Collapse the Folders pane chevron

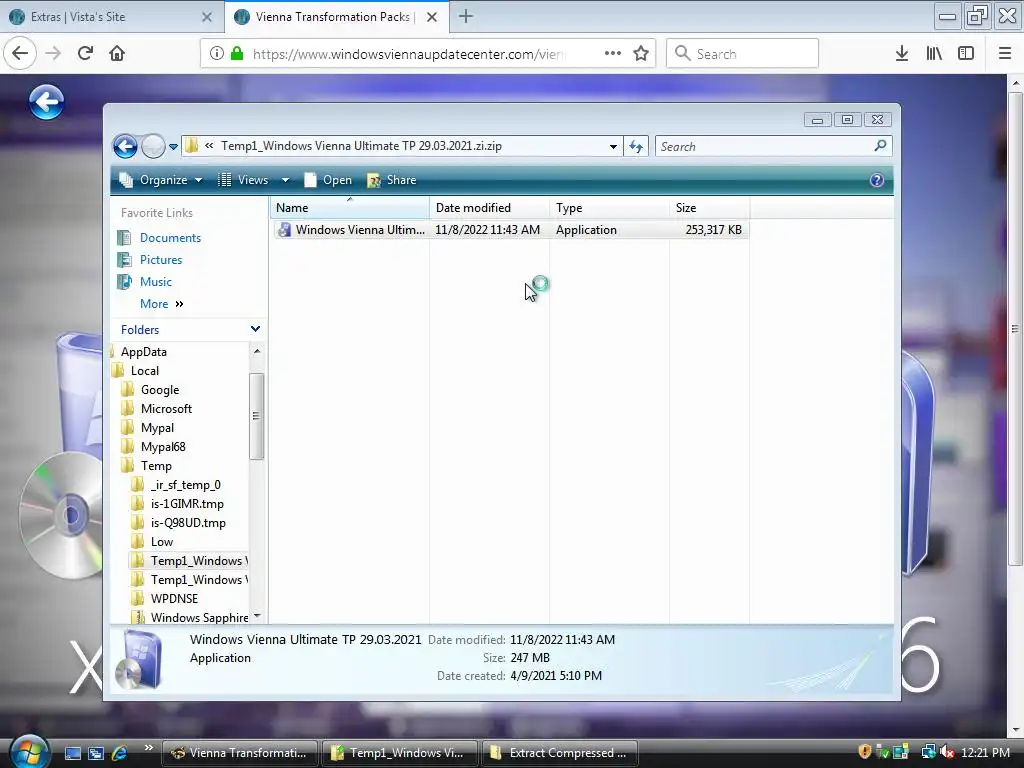(x=255, y=329)
